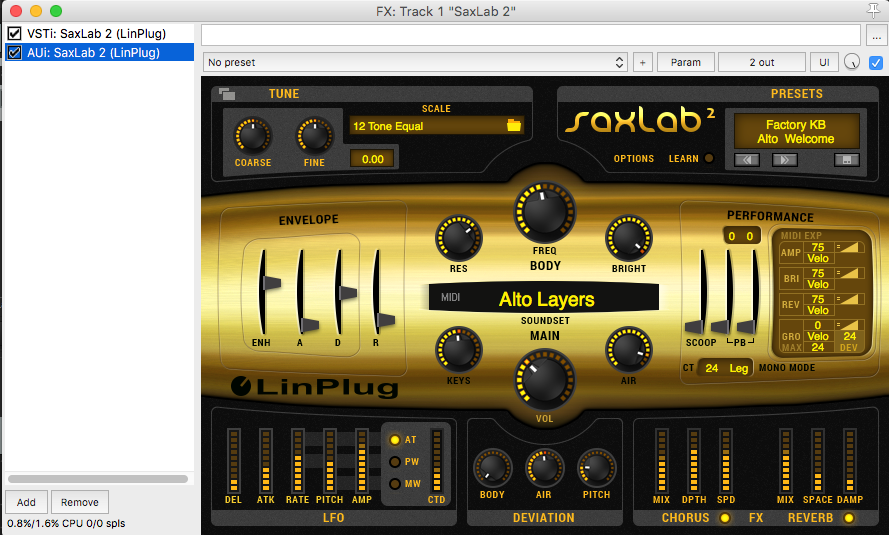
Task: Click the BRI velocity curve icon
Action: pyautogui.click(x=849, y=273)
